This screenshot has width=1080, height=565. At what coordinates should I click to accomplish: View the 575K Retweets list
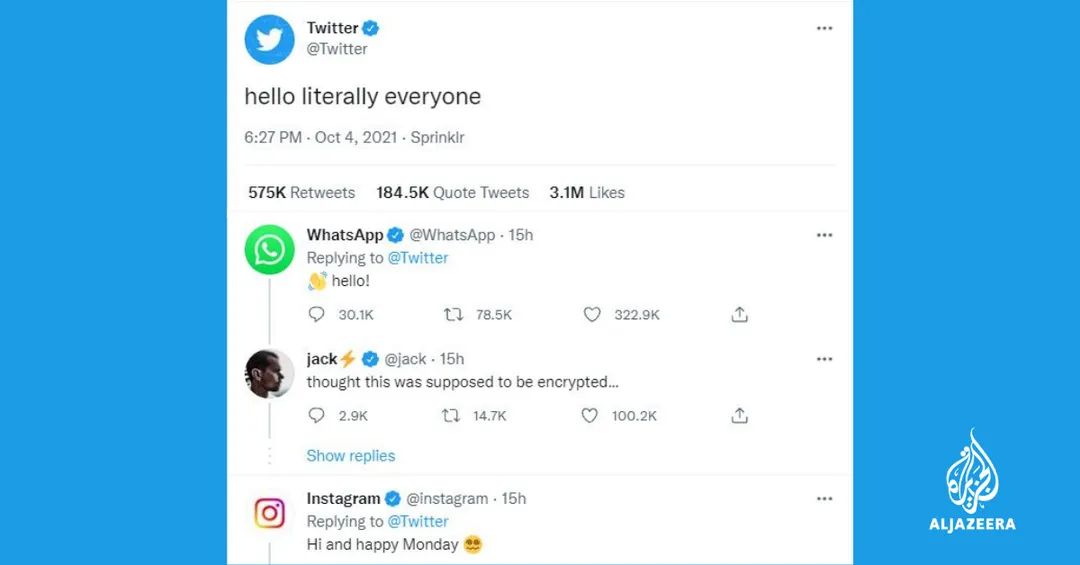point(302,192)
